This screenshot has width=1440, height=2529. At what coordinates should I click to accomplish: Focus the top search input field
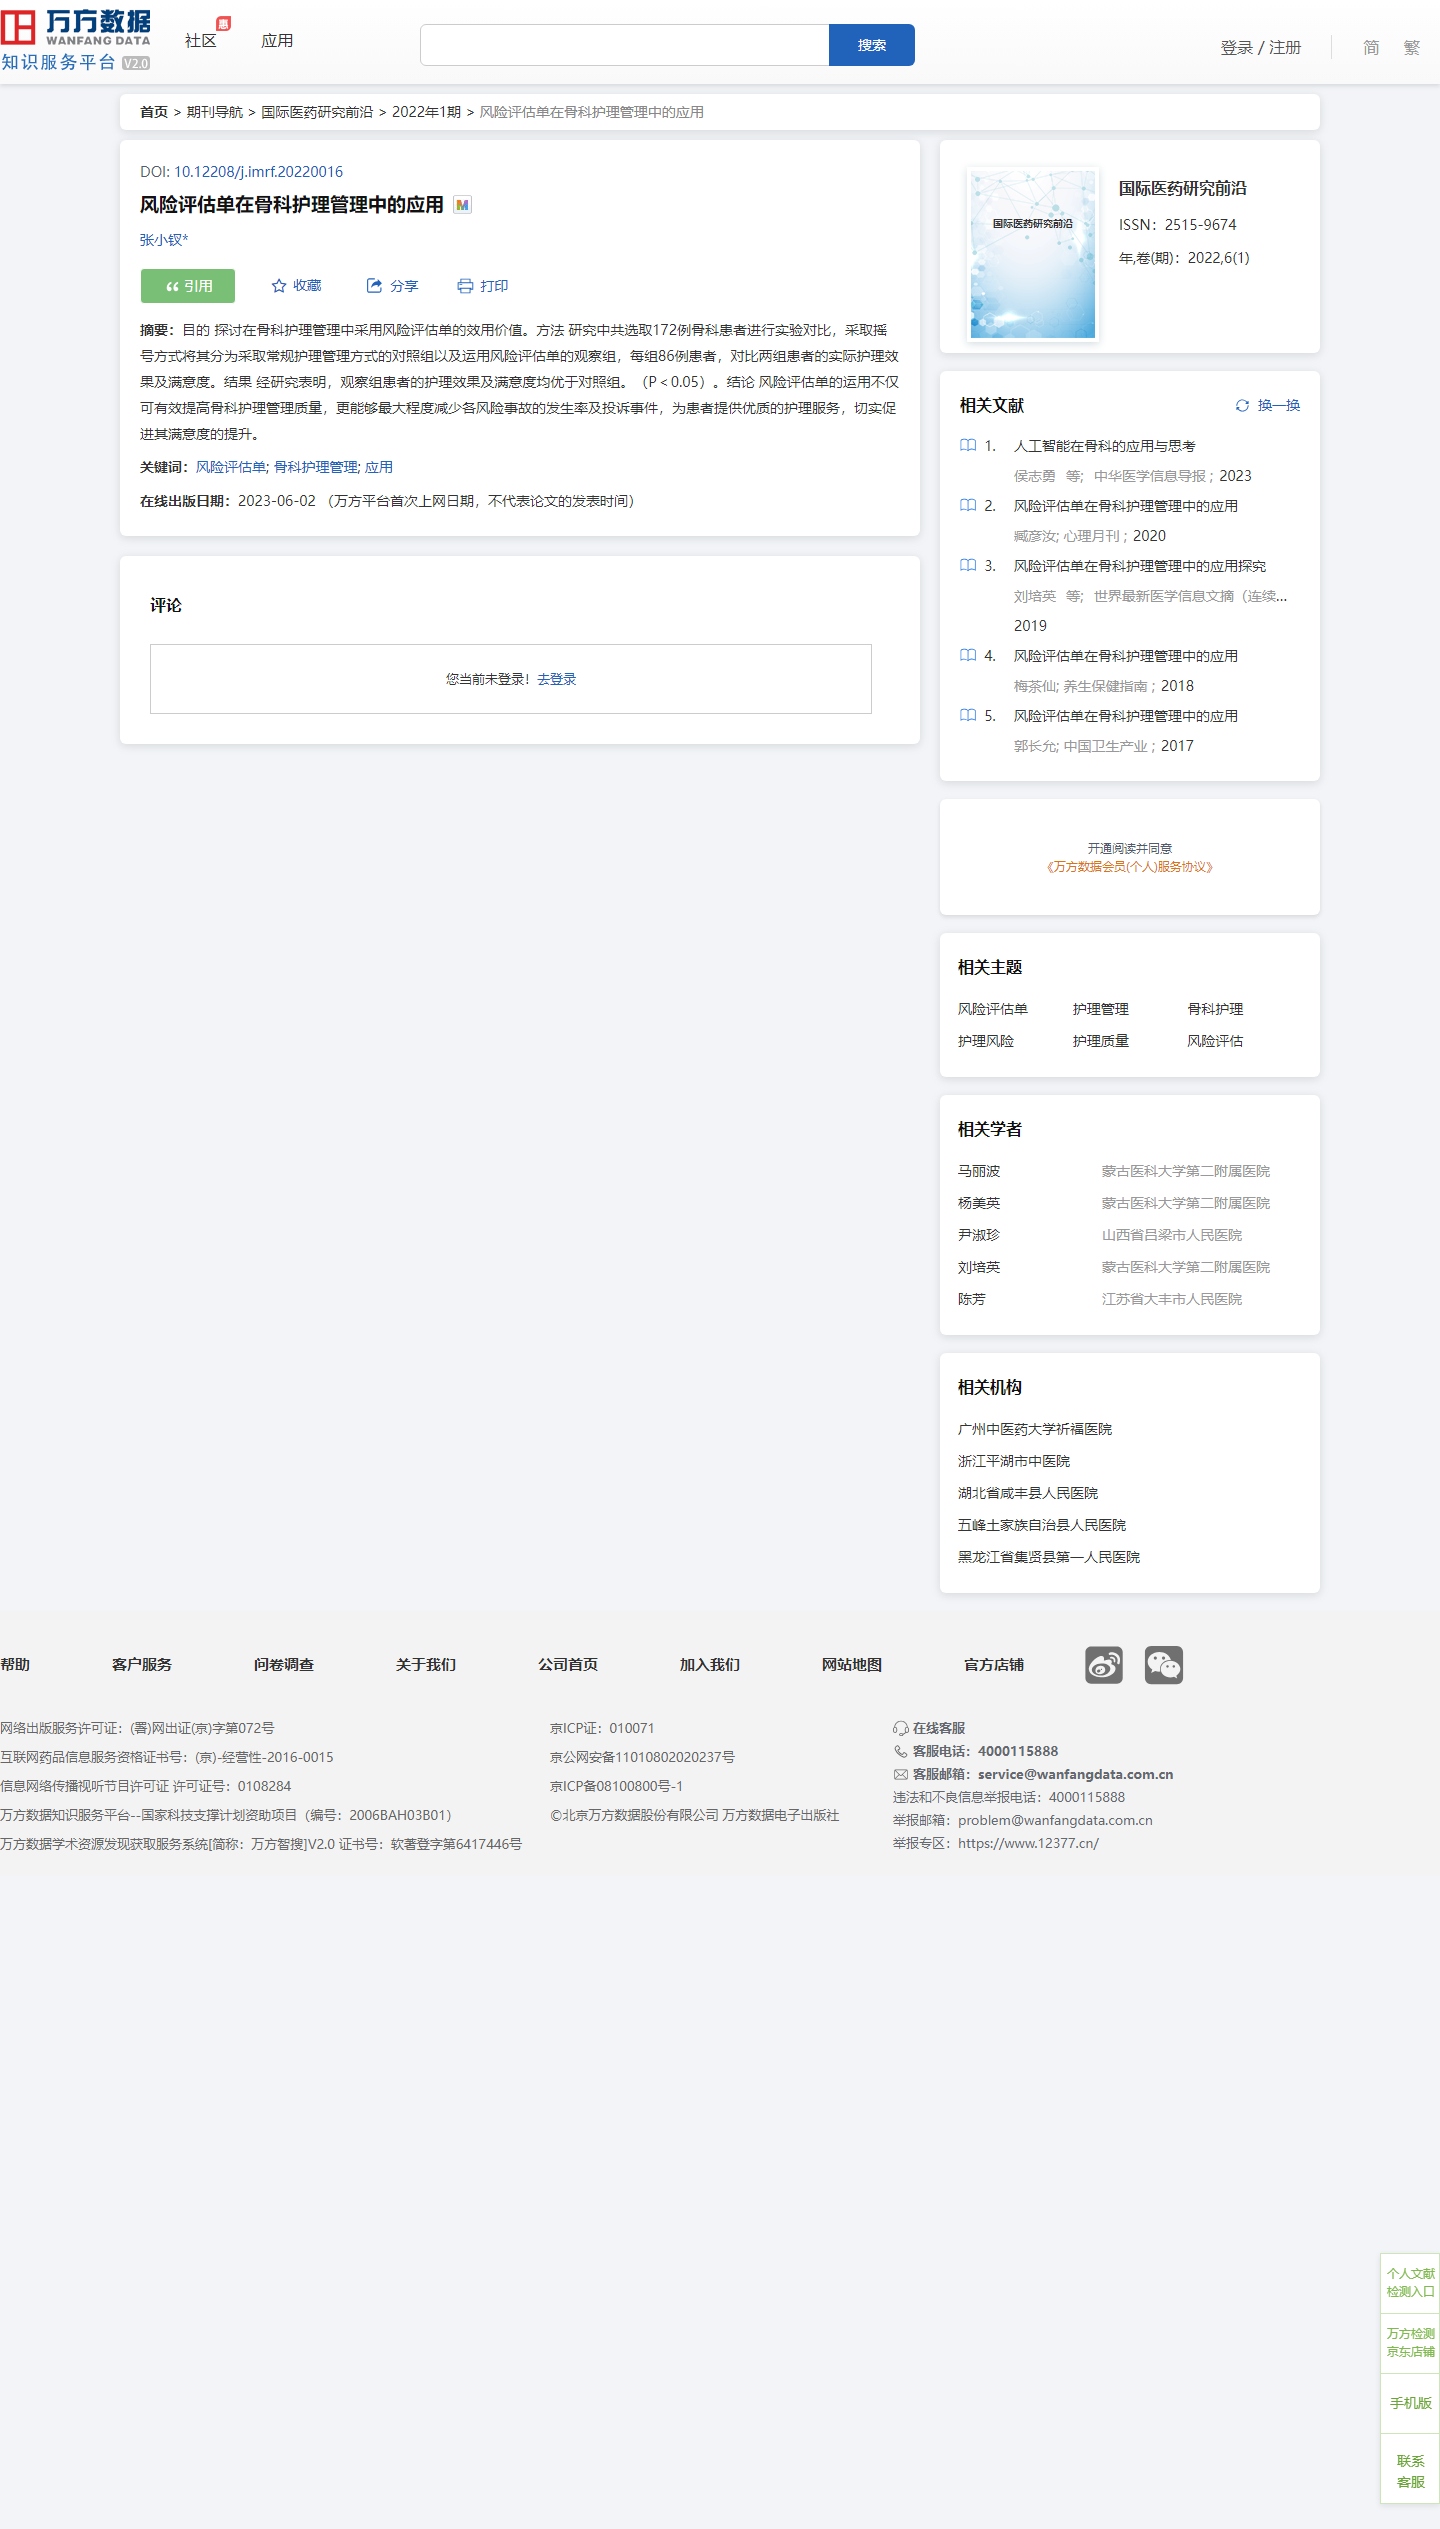tap(624, 45)
